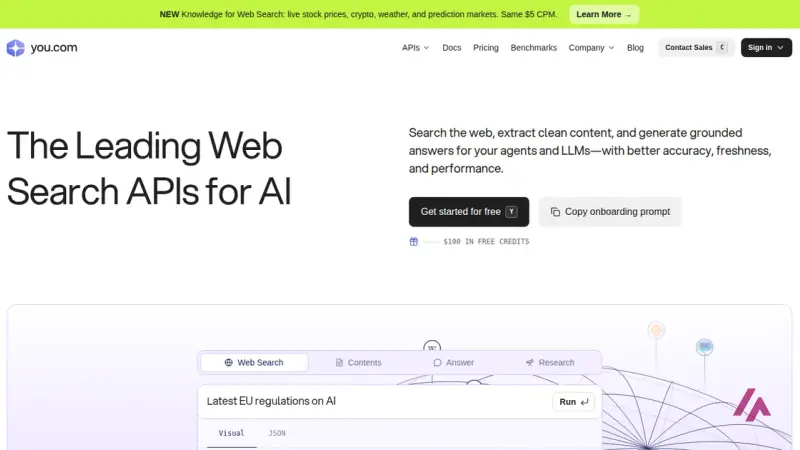Click the document icon on Contents tab
Viewport: 800px width, 450px height.
[339, 362]
